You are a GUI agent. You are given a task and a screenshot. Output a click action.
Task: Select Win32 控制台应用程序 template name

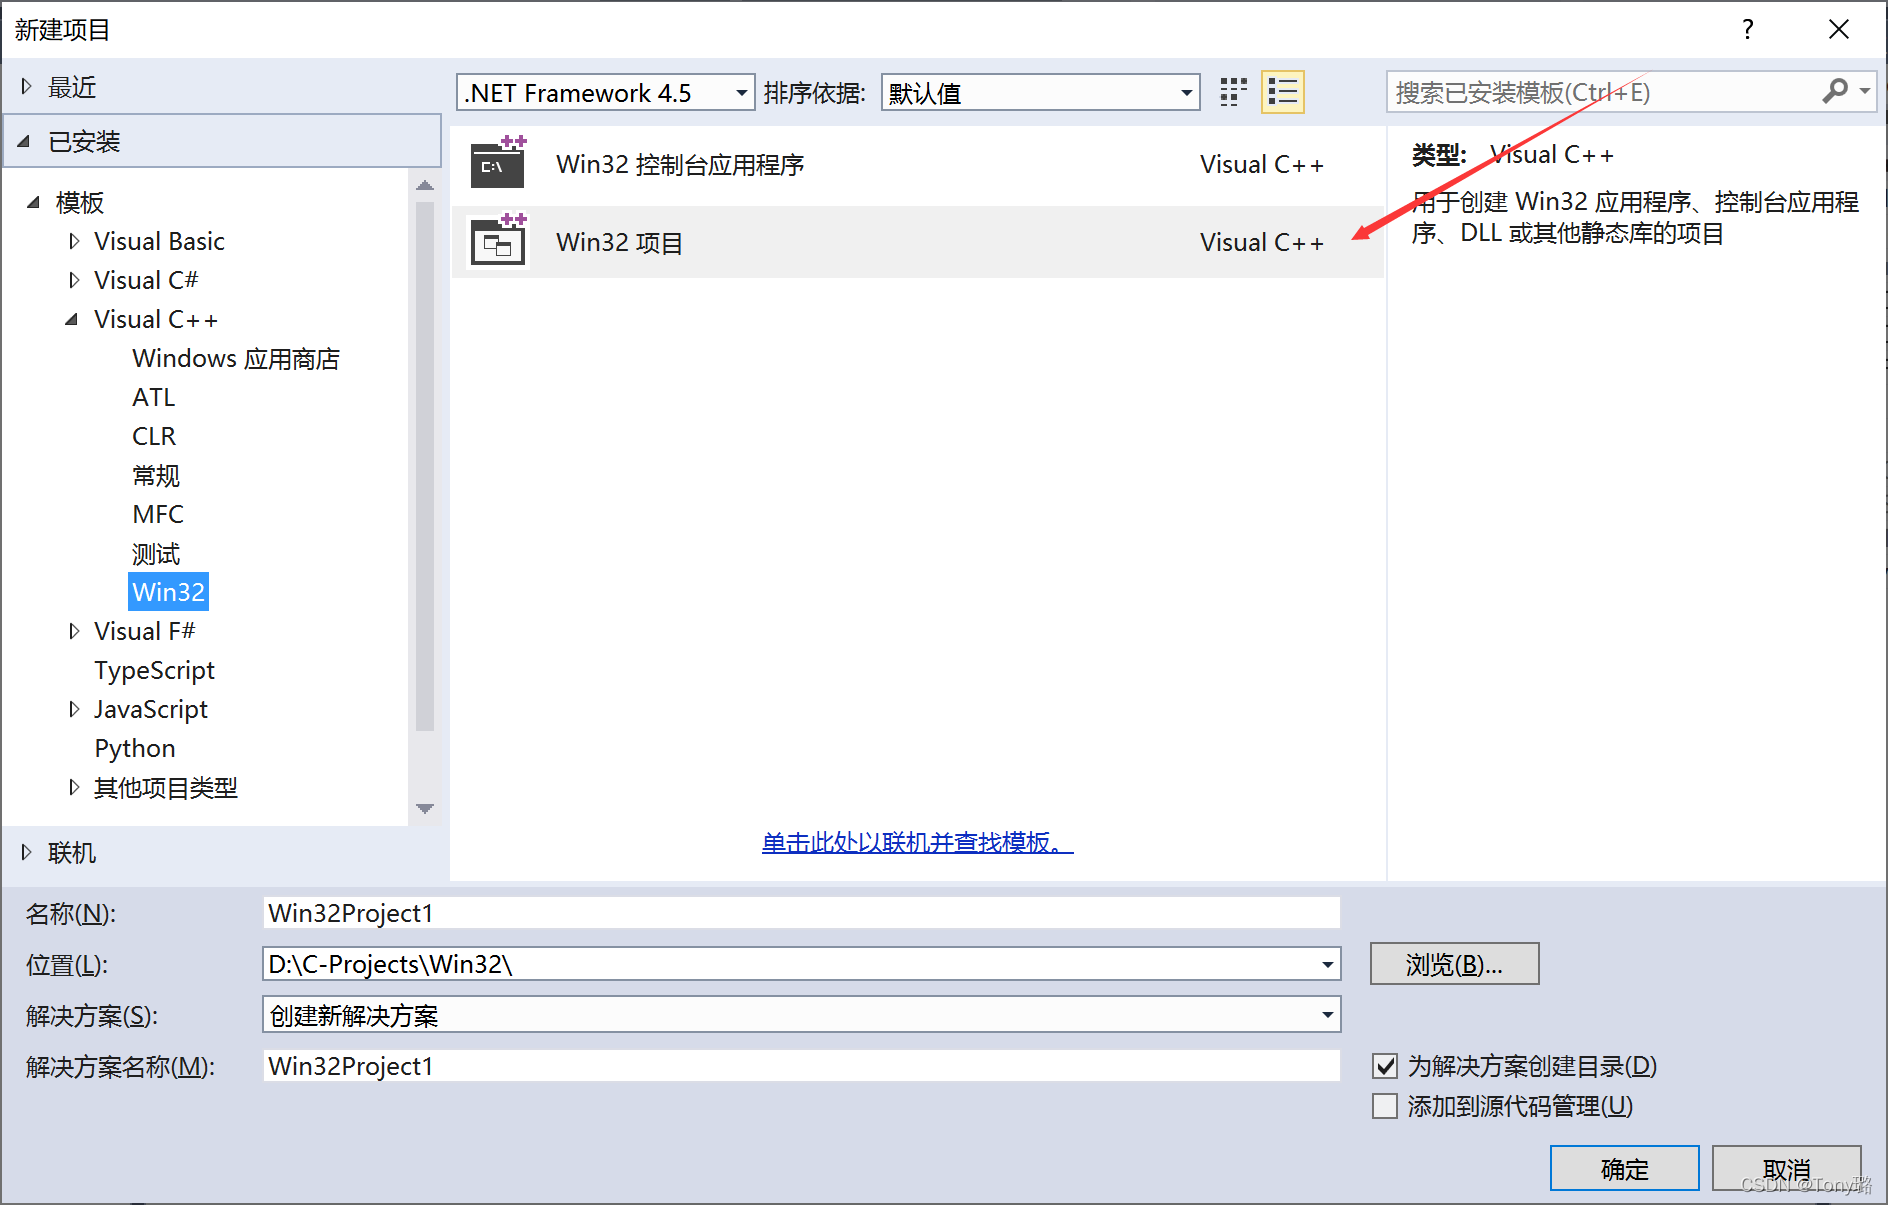coord(680,164)
